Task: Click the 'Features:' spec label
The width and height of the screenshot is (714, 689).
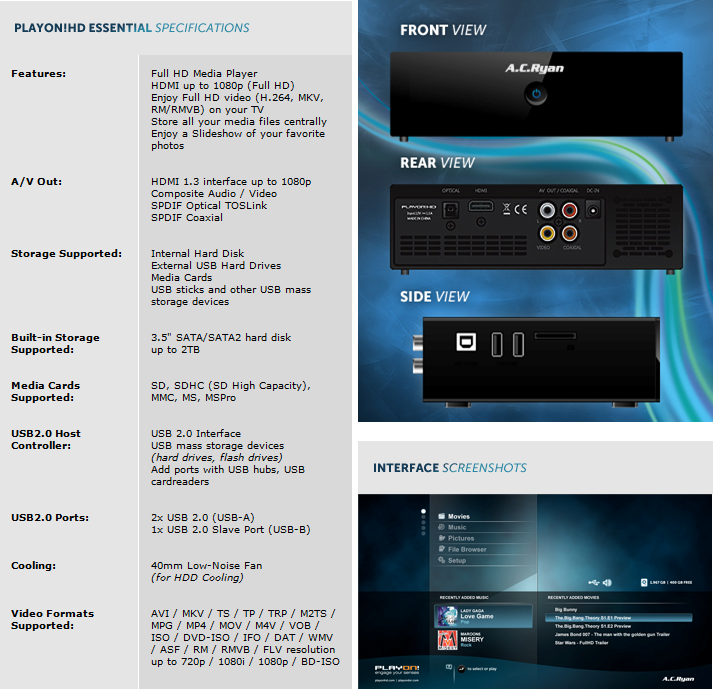Action: pos(38,74)
